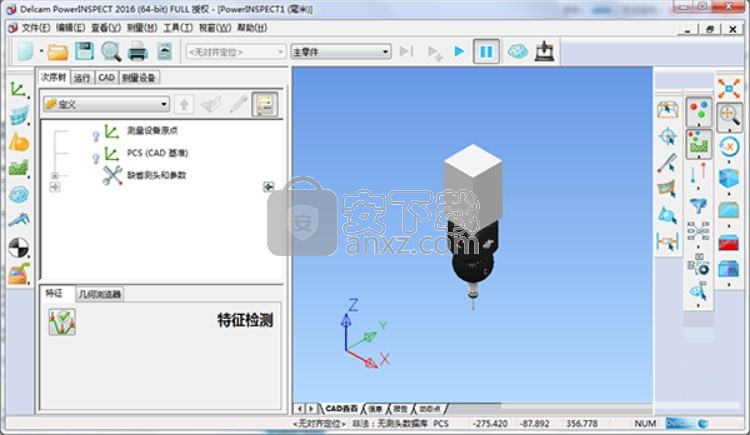
Task: Click the label network layout icon
Action: [x=698, y=231]
